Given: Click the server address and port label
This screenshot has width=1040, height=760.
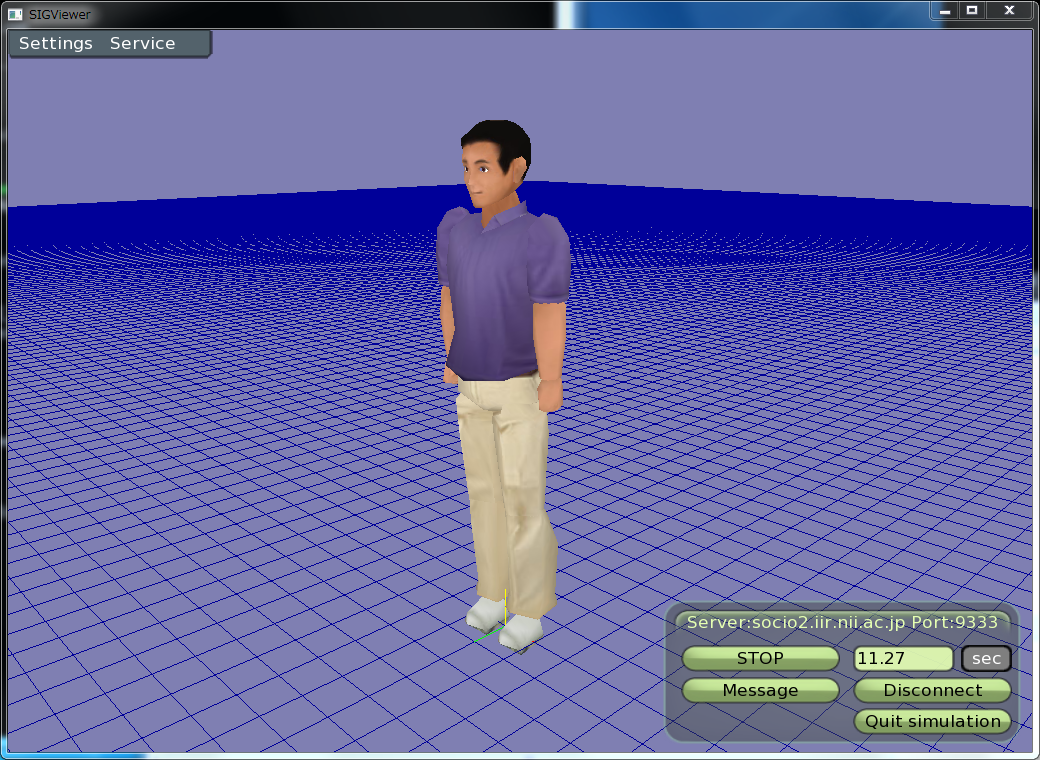Looking at the screenshot, I should pos(841,622).
